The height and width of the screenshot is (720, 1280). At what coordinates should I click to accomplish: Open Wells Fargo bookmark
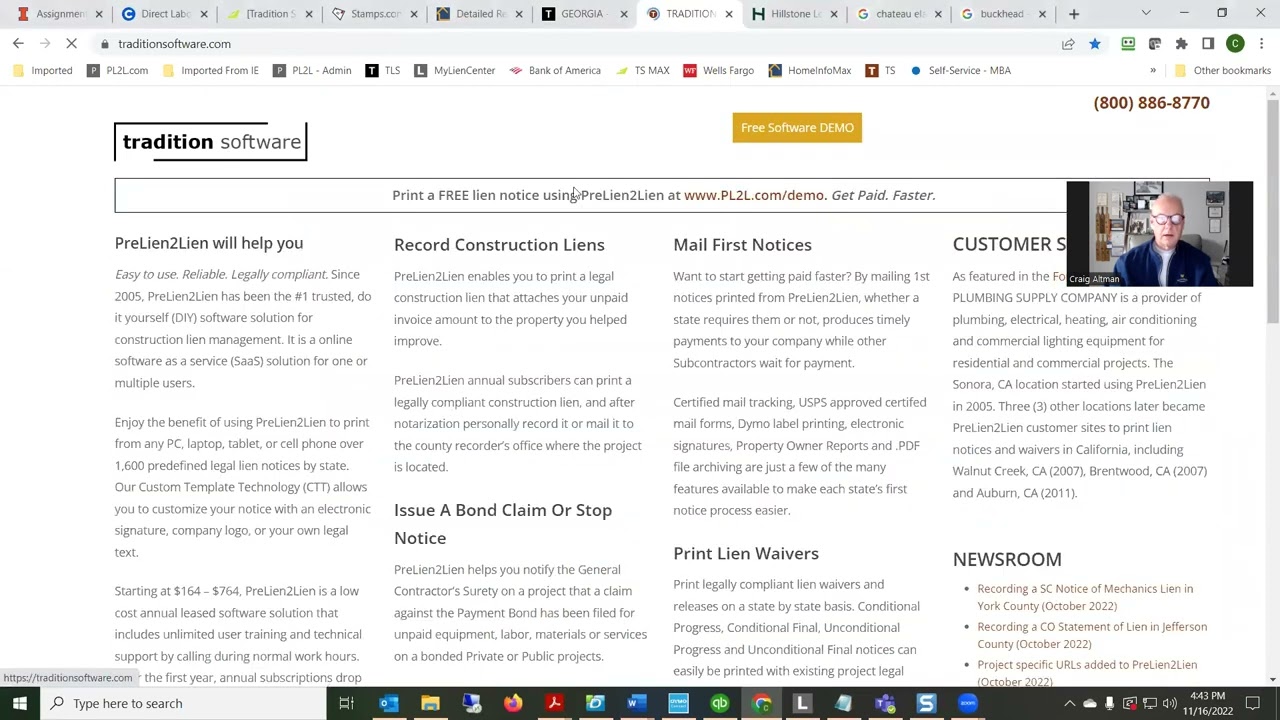718,71
